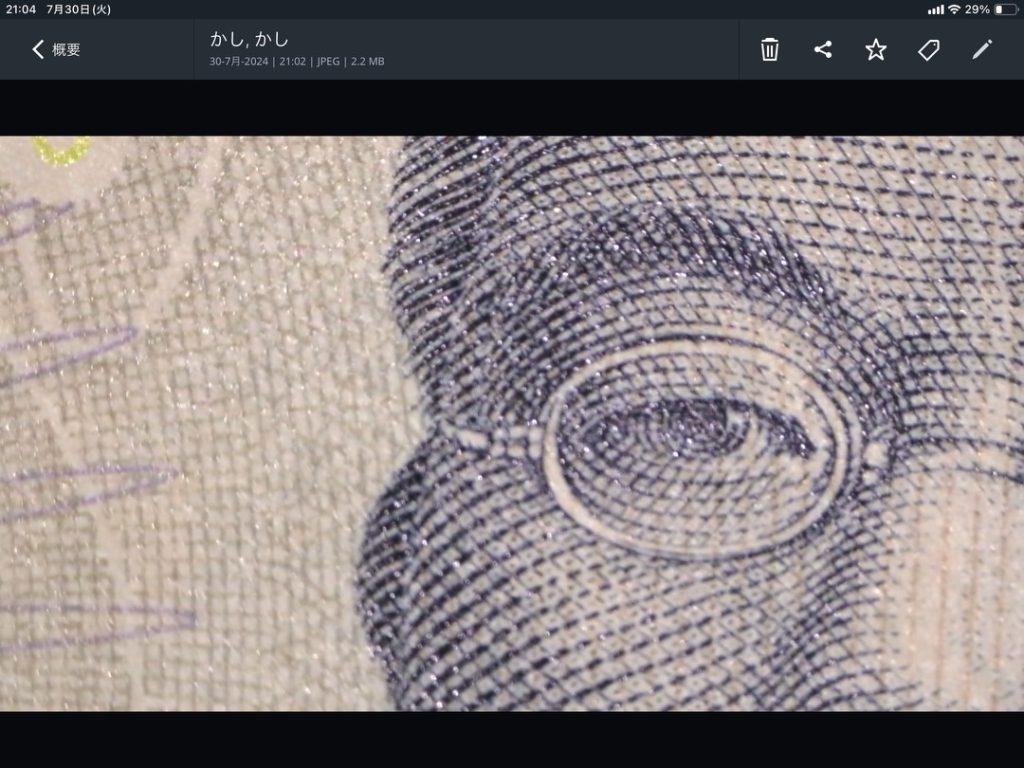Check the battery icon in status bar

pos(1006,9)
